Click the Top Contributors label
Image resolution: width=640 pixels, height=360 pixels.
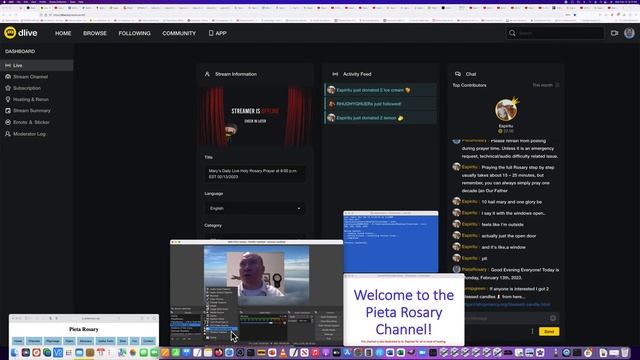pyautogui.click(x=469, y=85)
